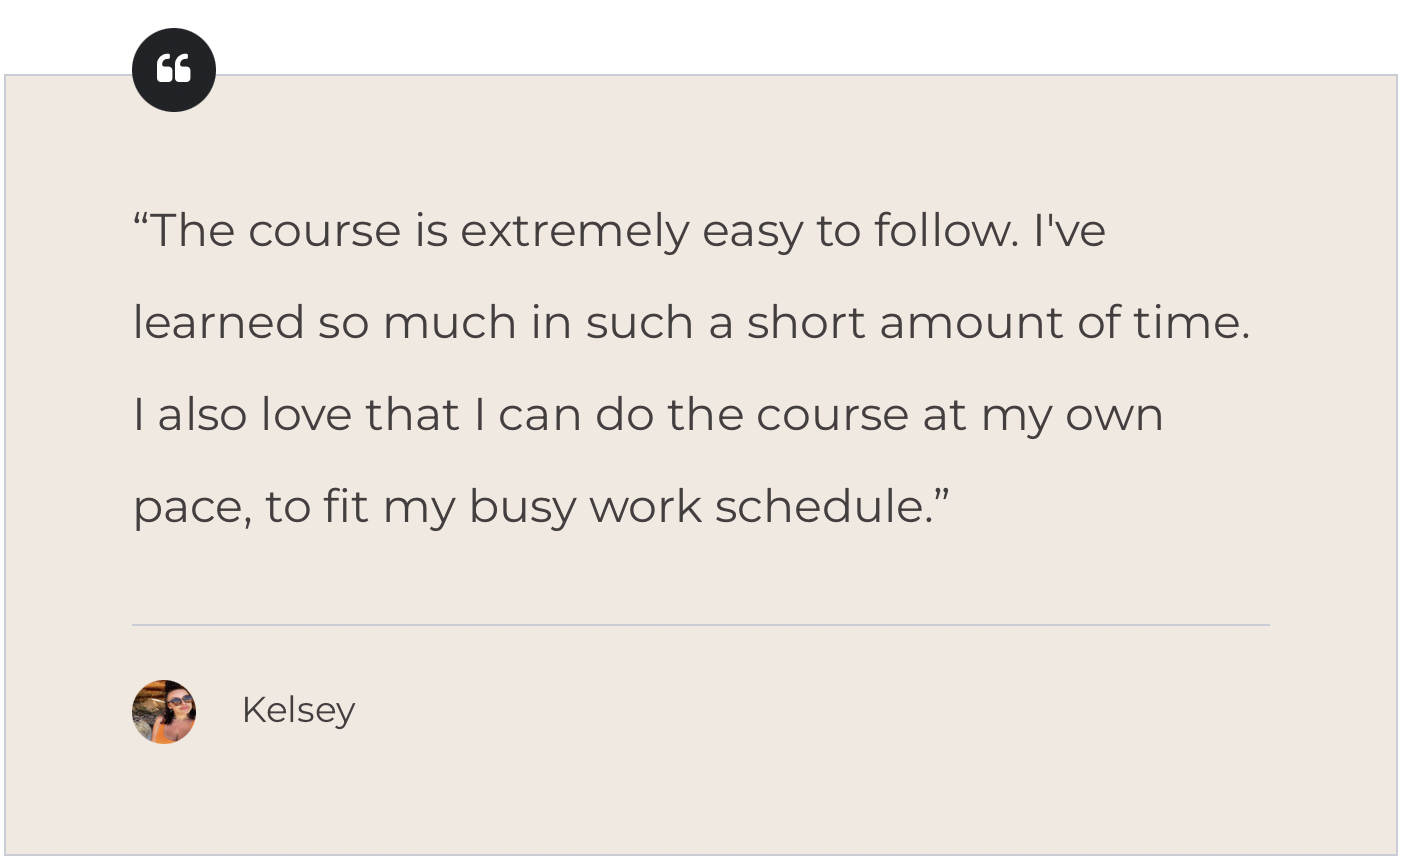Click the line "pace, to fit my busy"

click(541, 508)
